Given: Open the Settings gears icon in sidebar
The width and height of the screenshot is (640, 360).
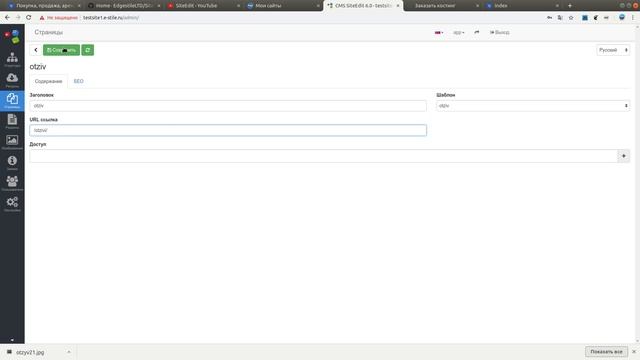Looking at the screenshot, I should click(12, 204).
